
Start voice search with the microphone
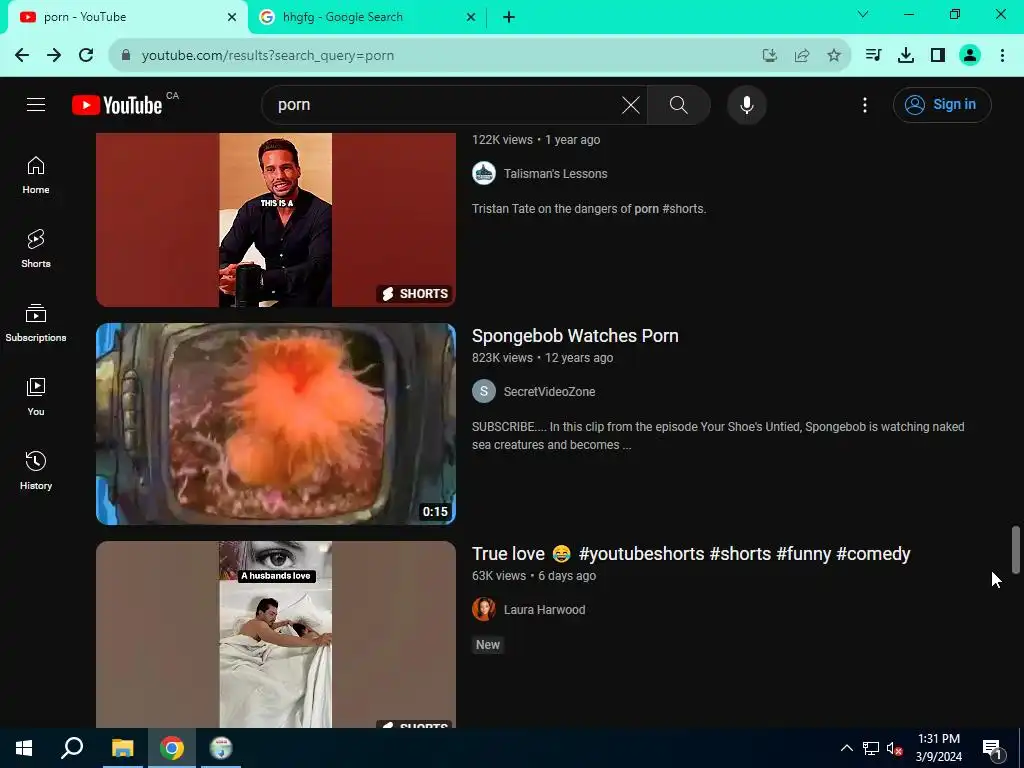746,104
